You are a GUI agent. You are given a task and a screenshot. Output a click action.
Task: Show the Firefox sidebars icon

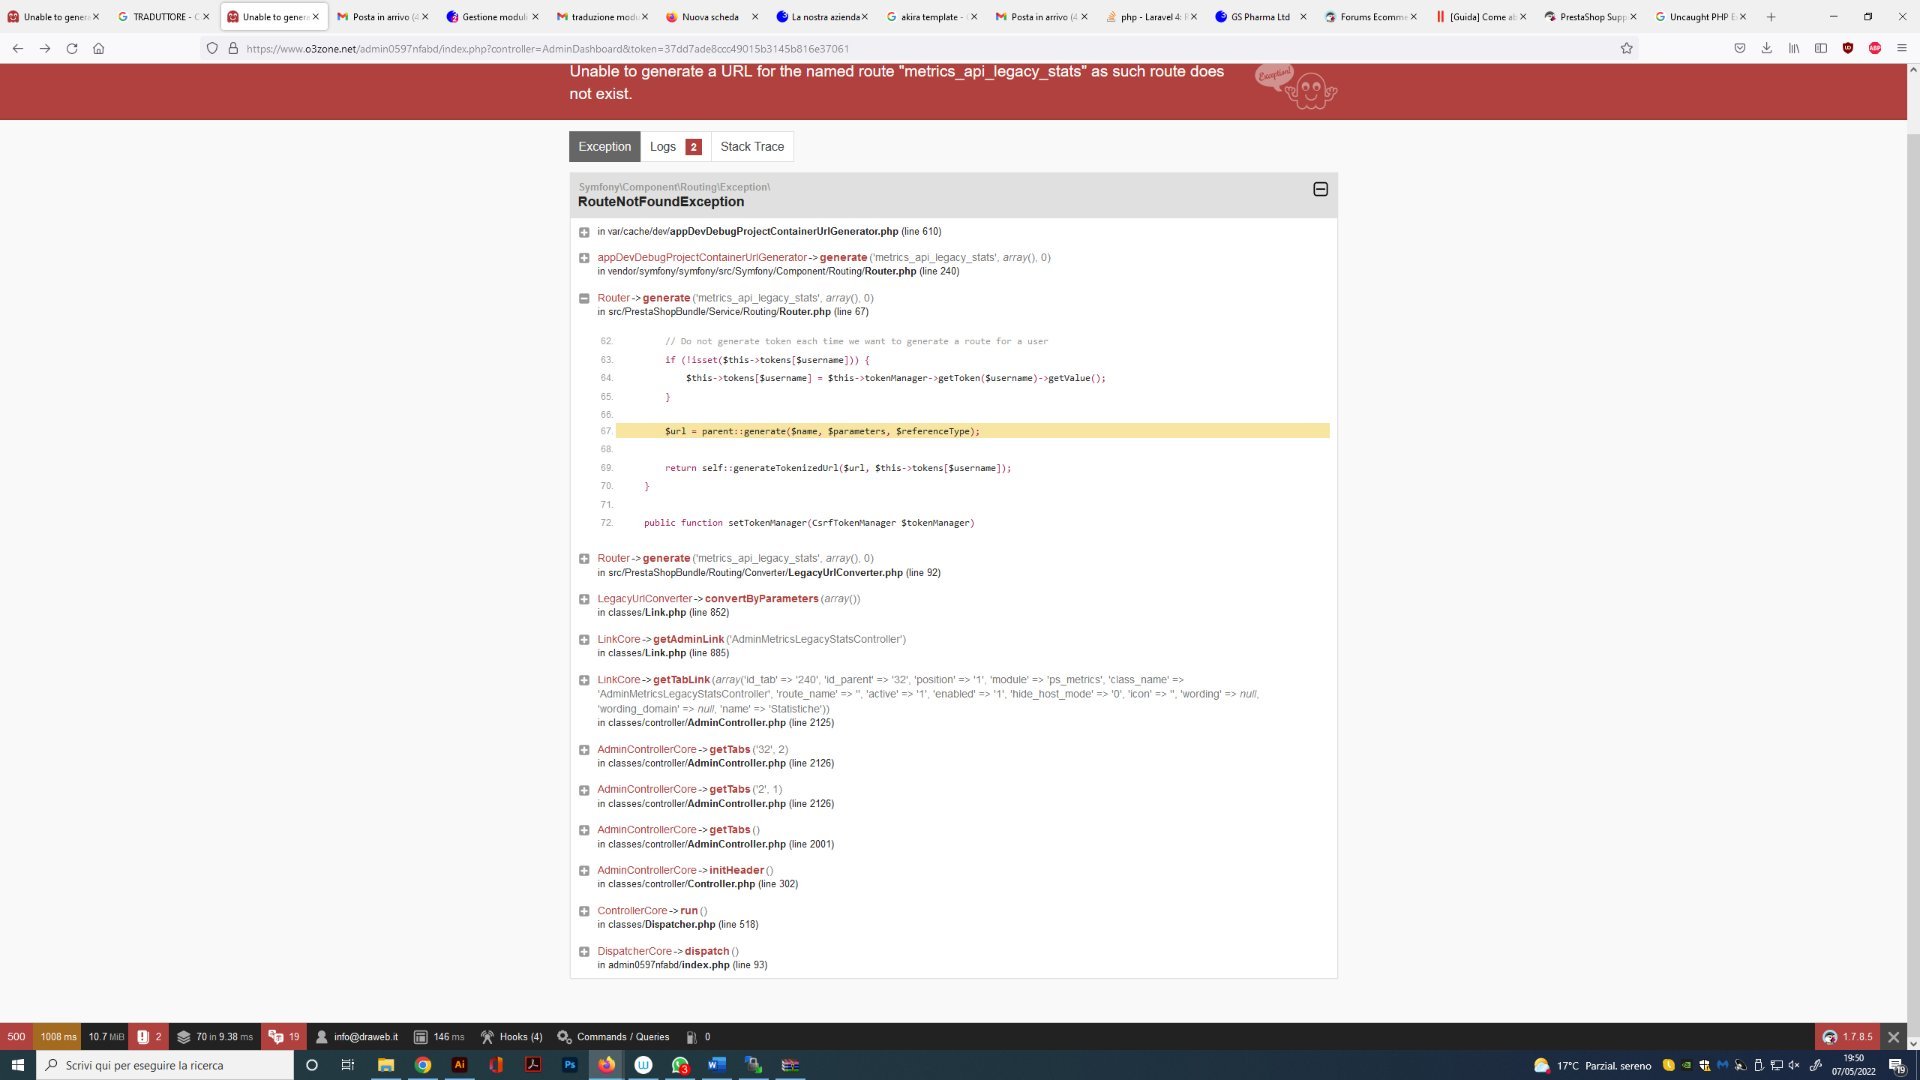(1821, 48)
